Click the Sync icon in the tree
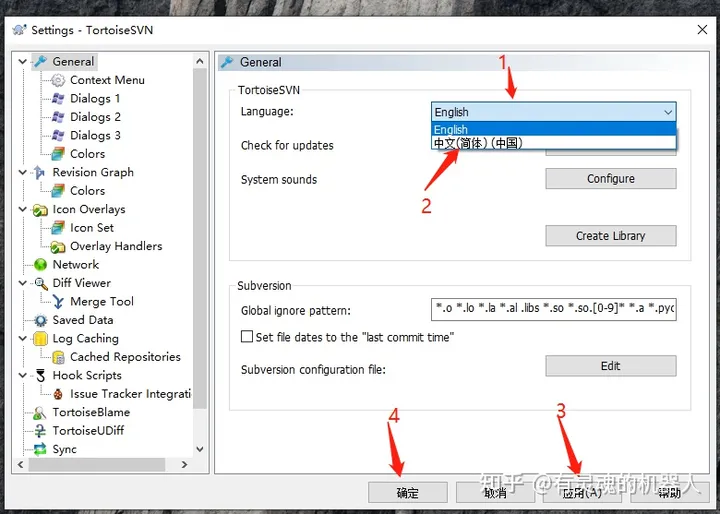The height and width of the screenshot is (514, 720). [41, 449]
